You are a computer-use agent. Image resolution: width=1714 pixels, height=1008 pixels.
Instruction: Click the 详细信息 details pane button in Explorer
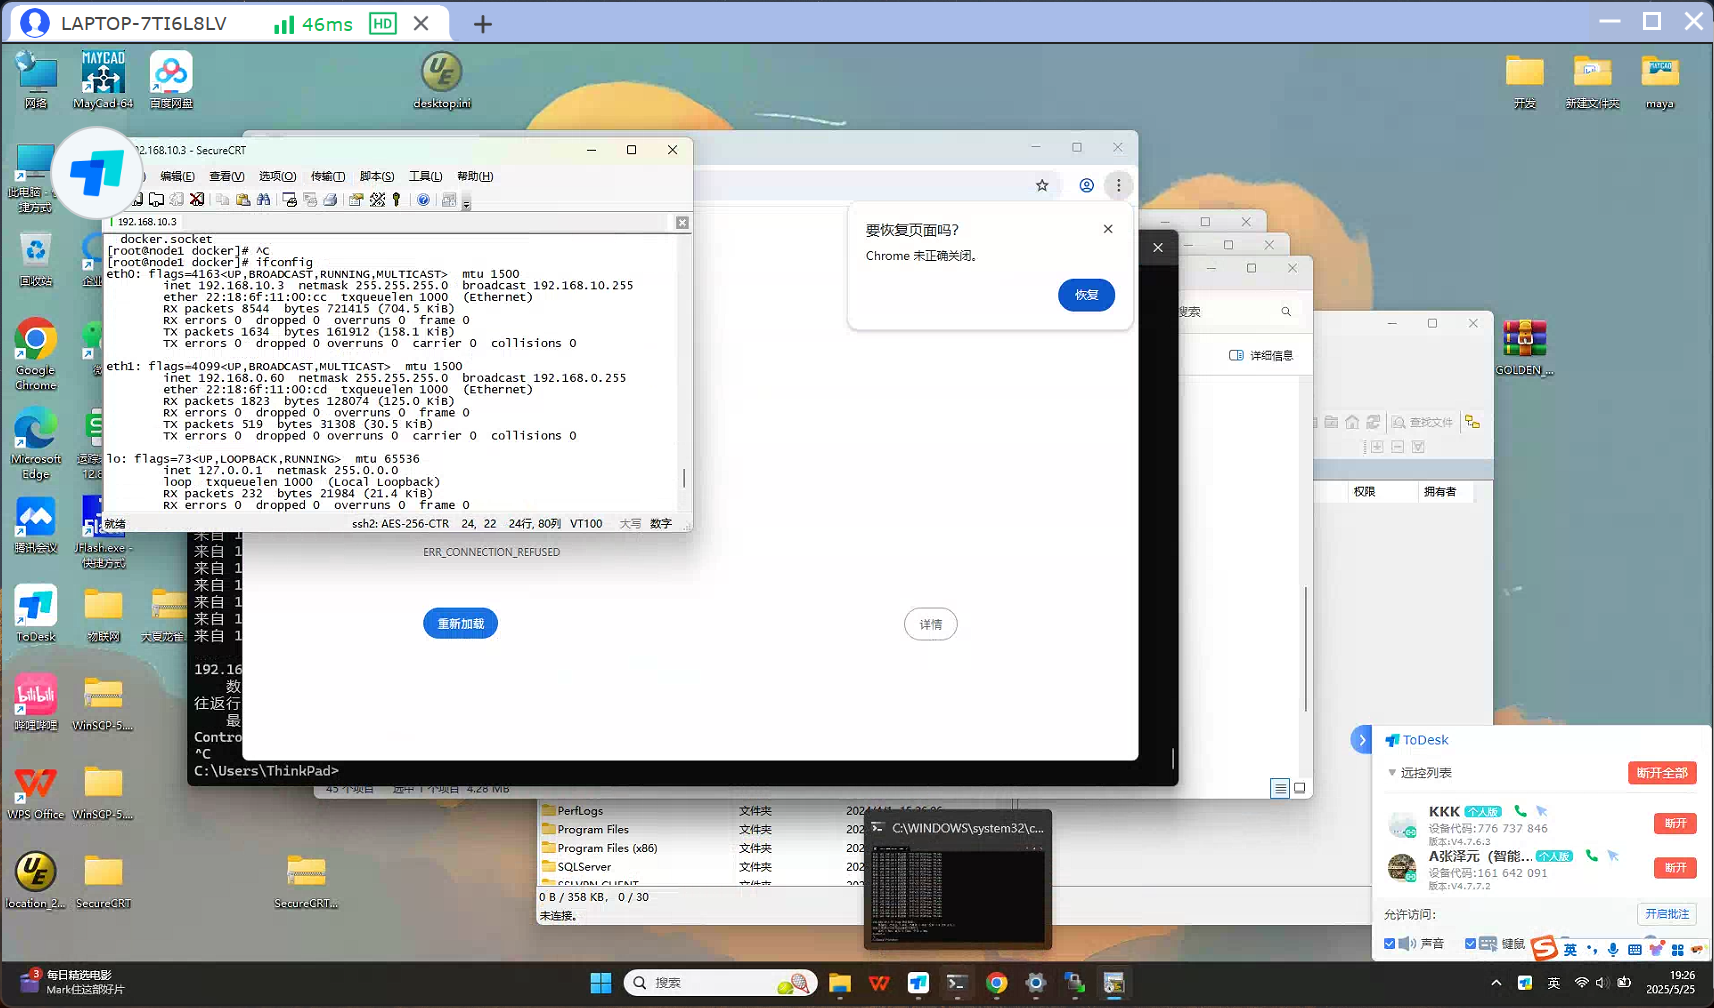click(1261, 355)
